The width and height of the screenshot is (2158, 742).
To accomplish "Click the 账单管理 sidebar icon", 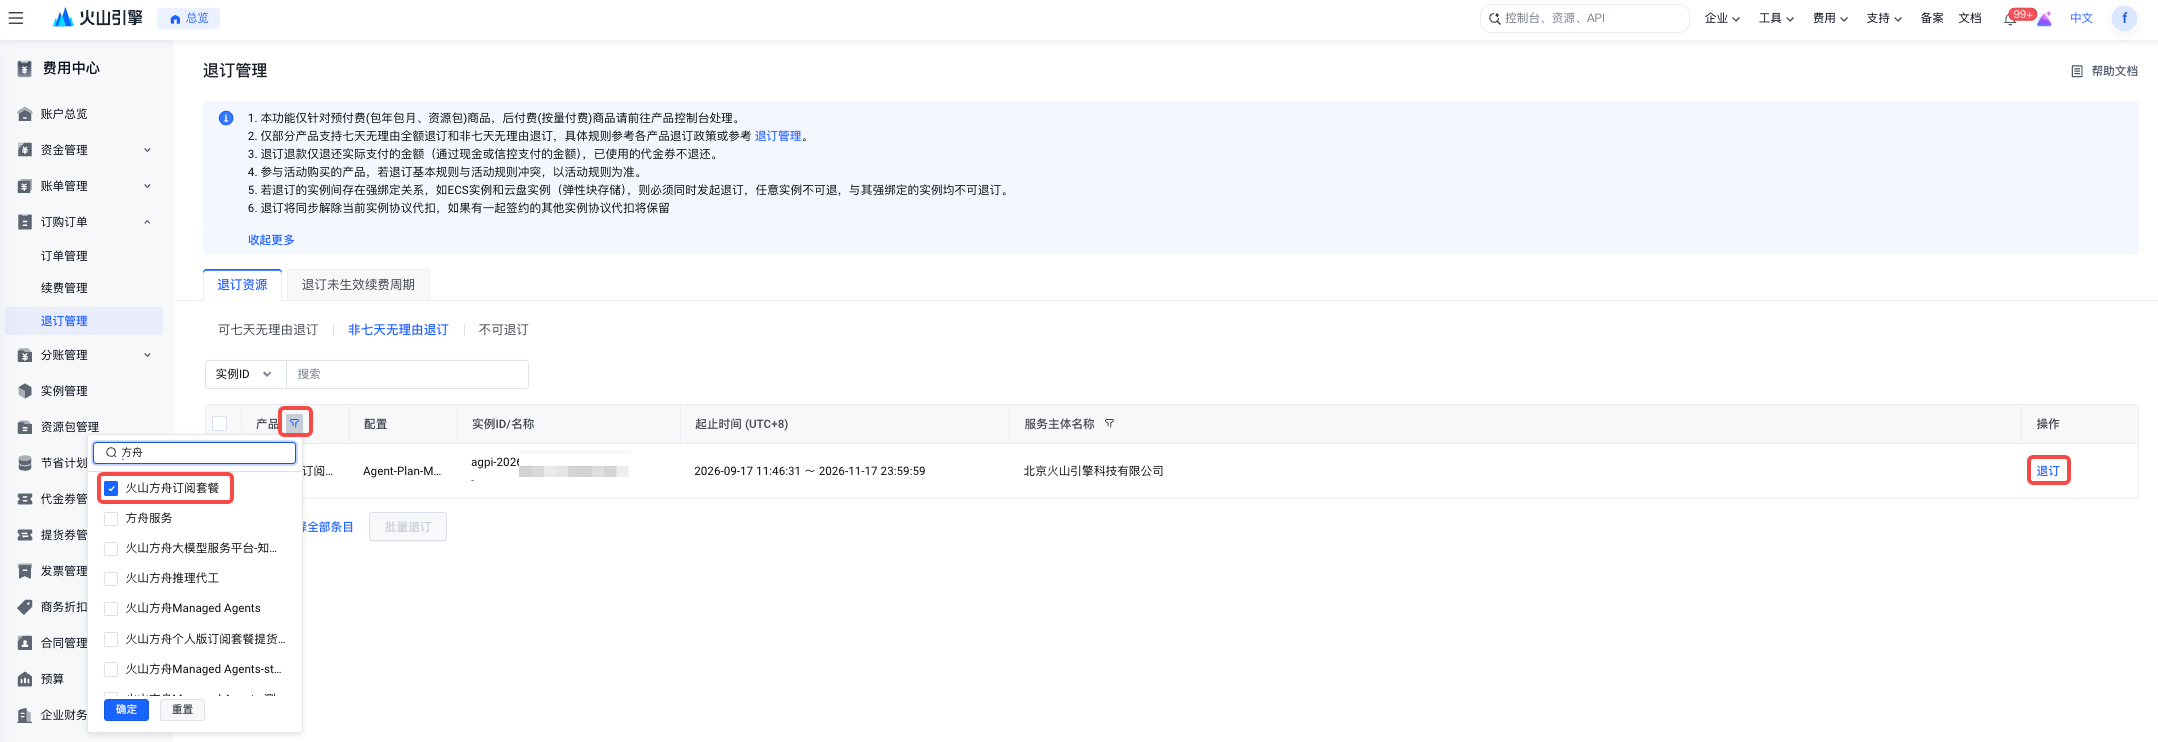I will [x=25, y=186].
